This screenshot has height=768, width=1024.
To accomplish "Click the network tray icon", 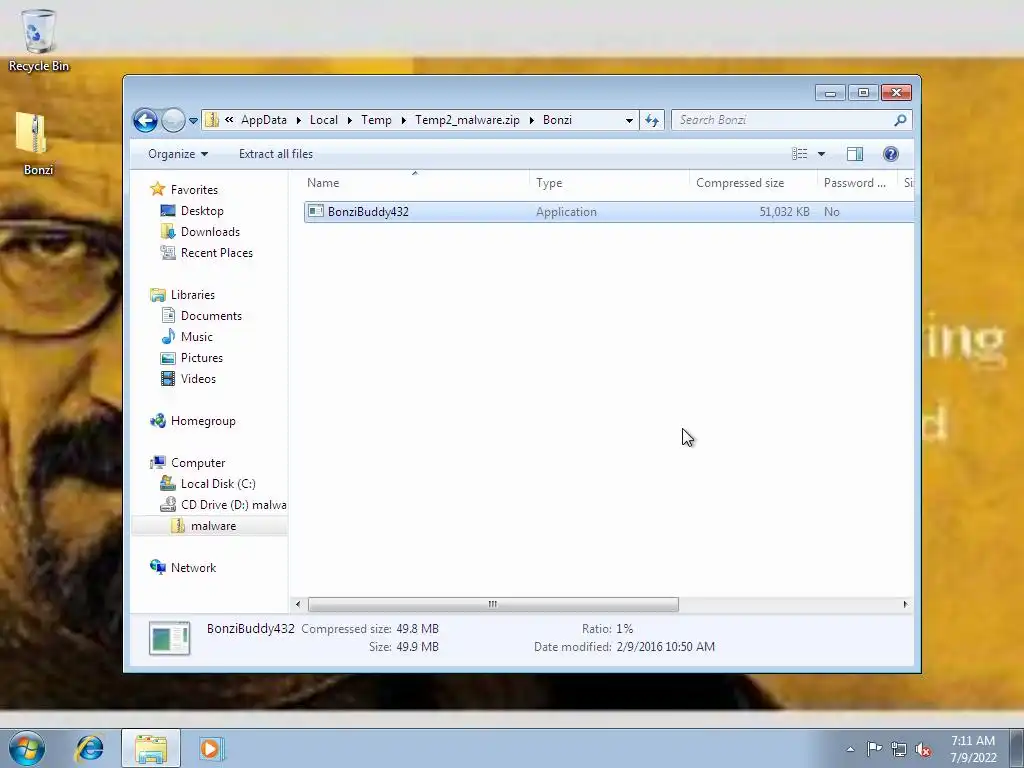I will [x=899, y=749].
